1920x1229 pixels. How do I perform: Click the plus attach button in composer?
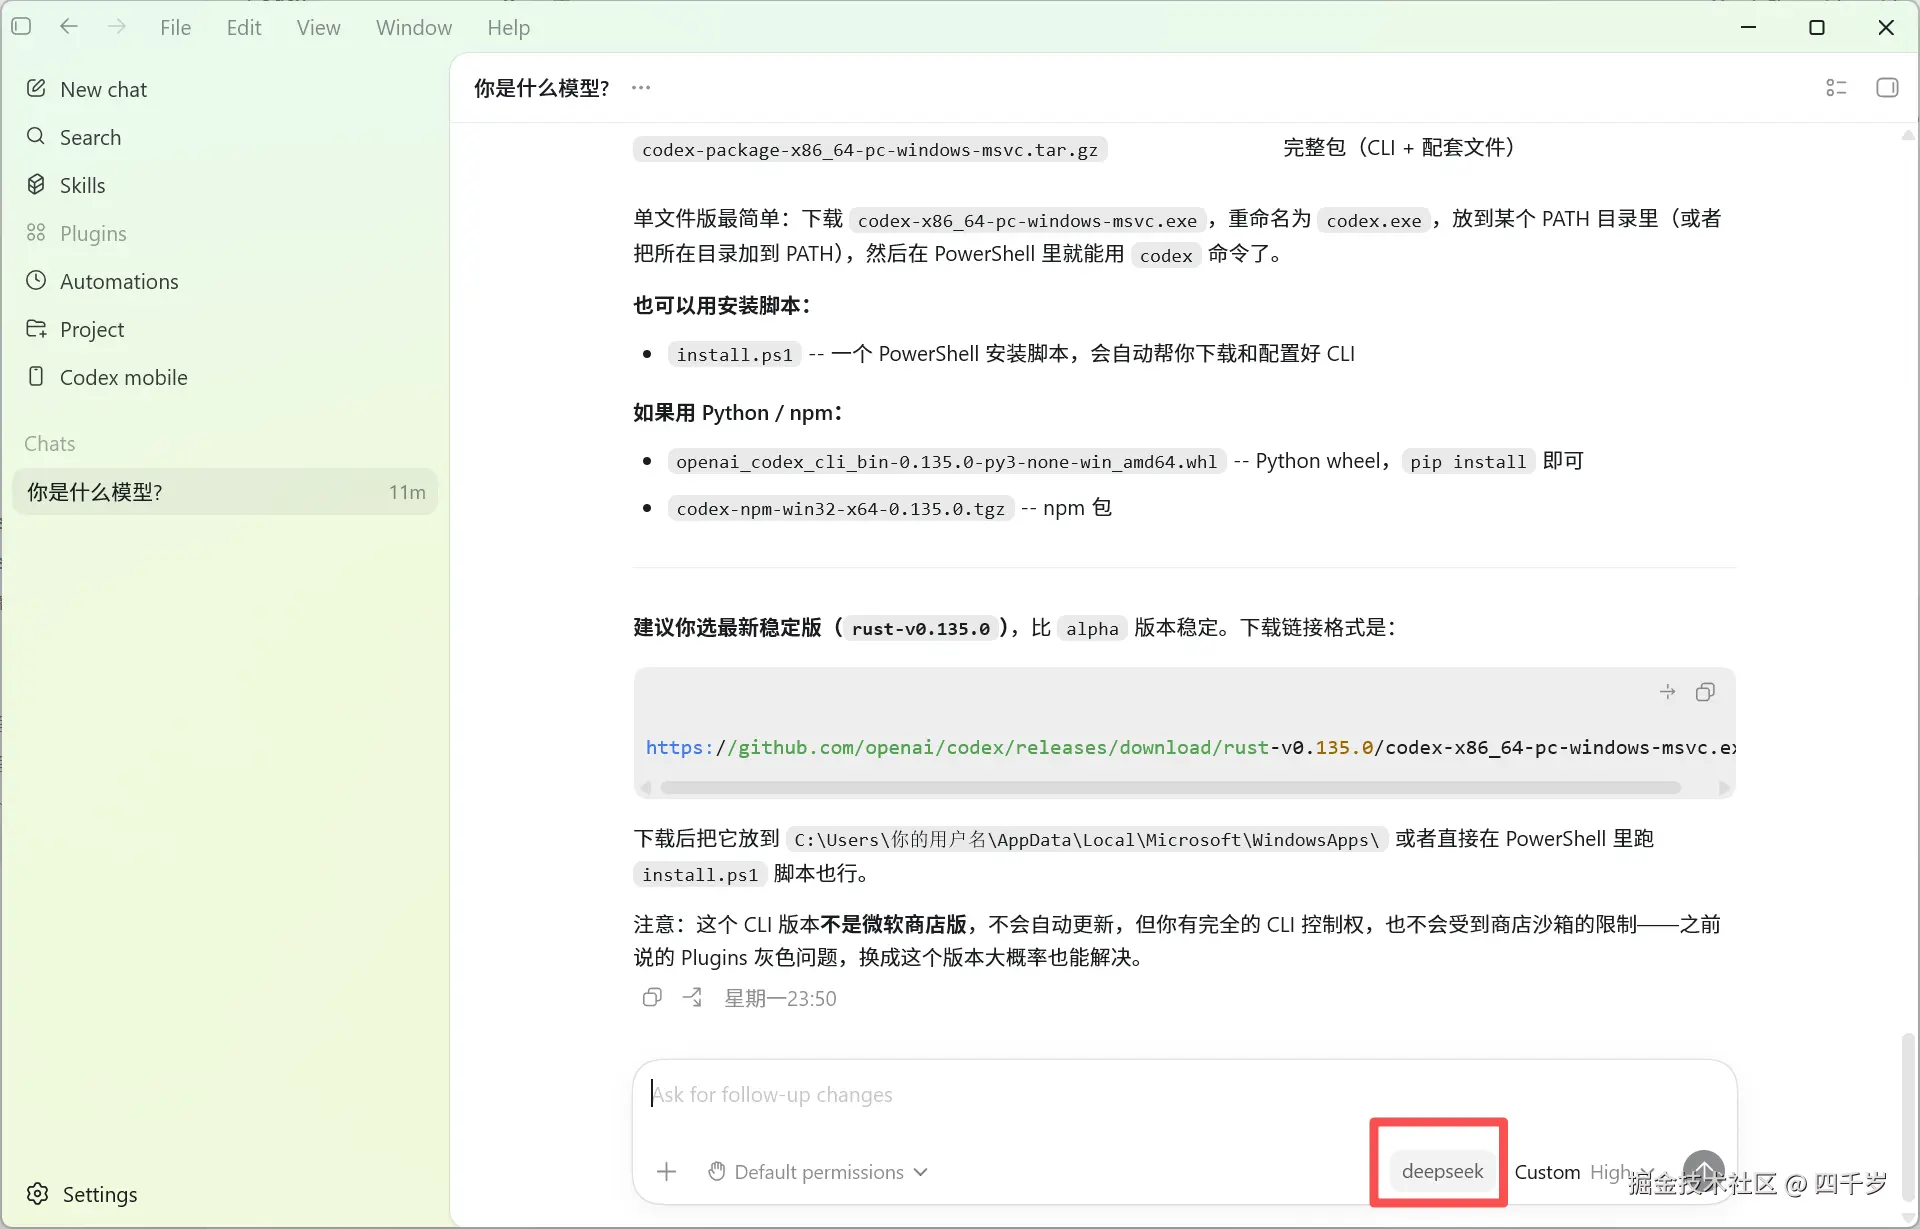pyautogui.click(x=667, y=1171)
